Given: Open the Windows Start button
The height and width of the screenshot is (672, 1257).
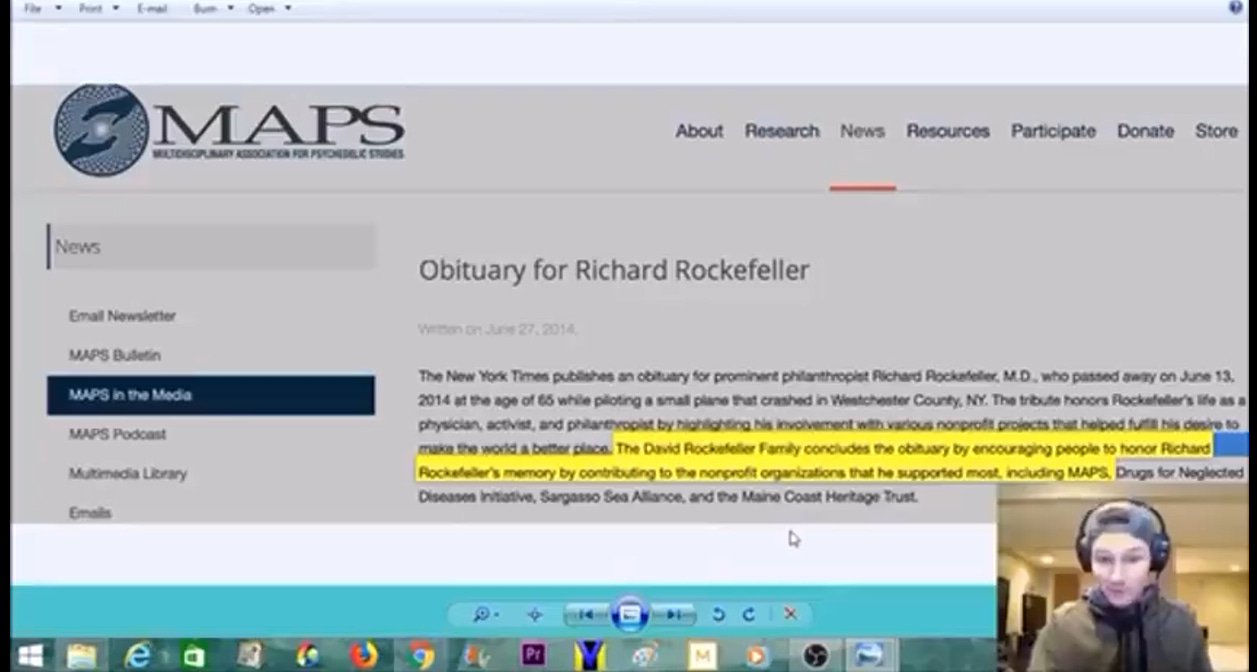Looking at the screenshot, I should tap(30, 656).
